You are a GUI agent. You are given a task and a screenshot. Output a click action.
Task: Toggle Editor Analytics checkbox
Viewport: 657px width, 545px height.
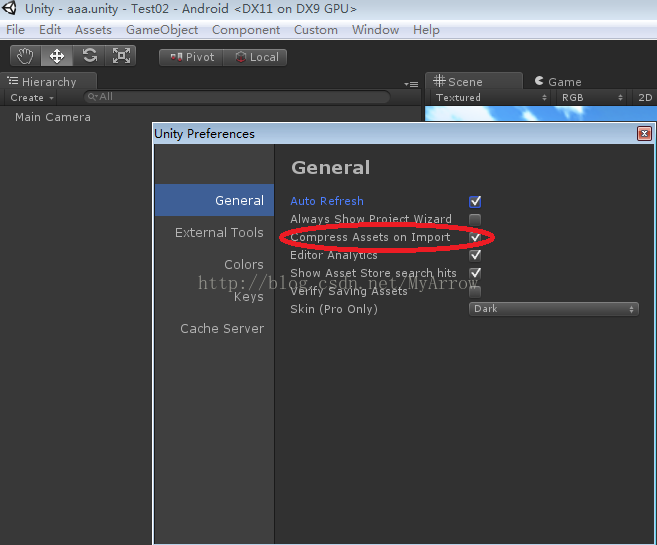point(475,256)
